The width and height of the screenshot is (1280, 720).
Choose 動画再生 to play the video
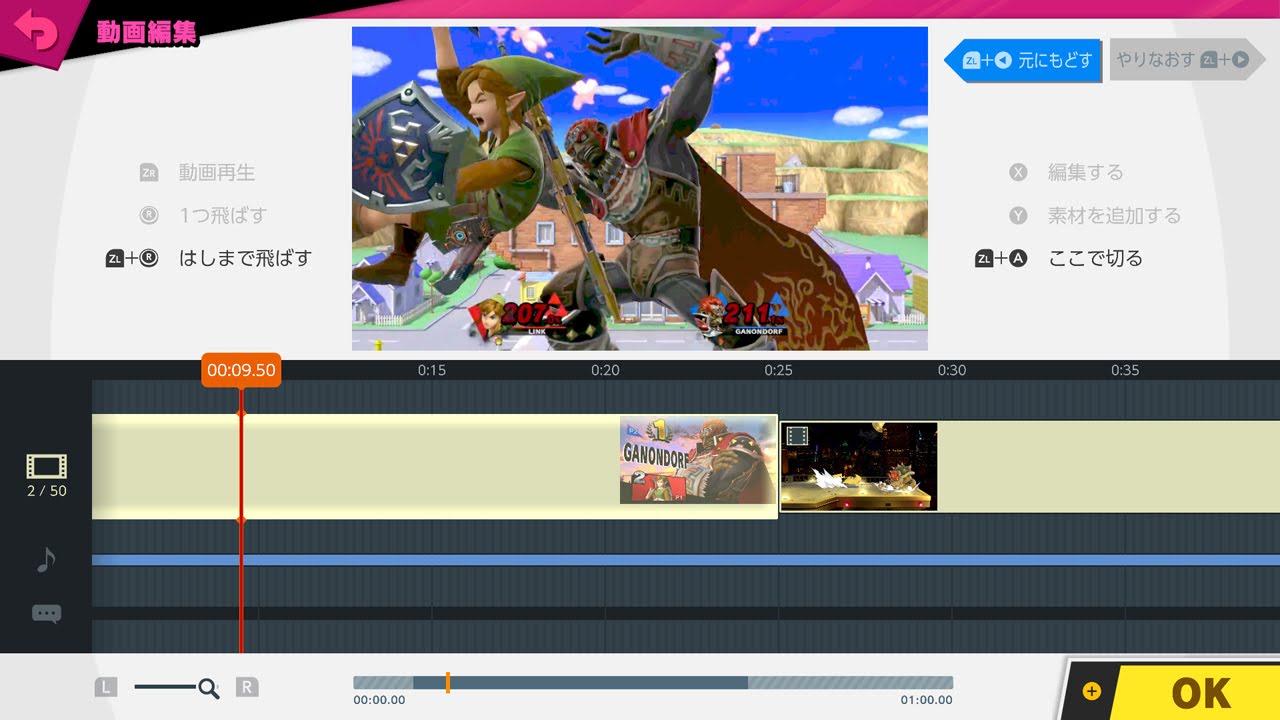(216, 173)
